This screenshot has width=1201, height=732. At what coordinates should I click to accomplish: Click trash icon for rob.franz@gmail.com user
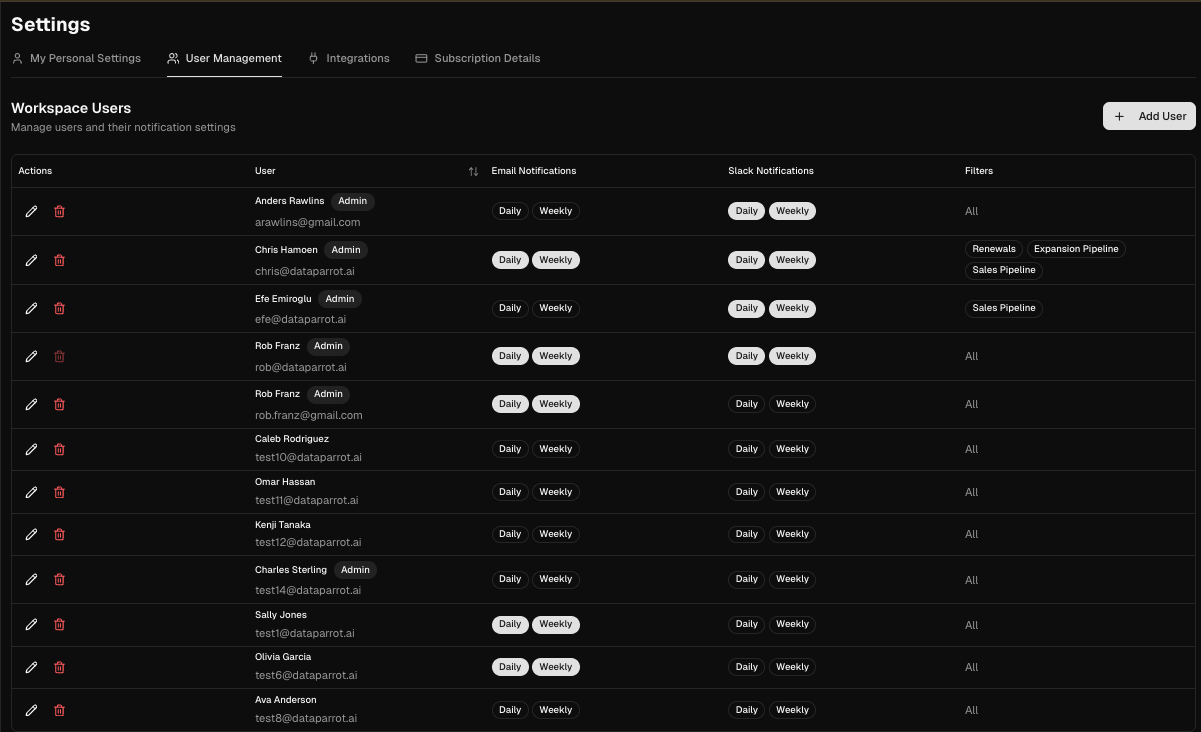pos(59,404)
